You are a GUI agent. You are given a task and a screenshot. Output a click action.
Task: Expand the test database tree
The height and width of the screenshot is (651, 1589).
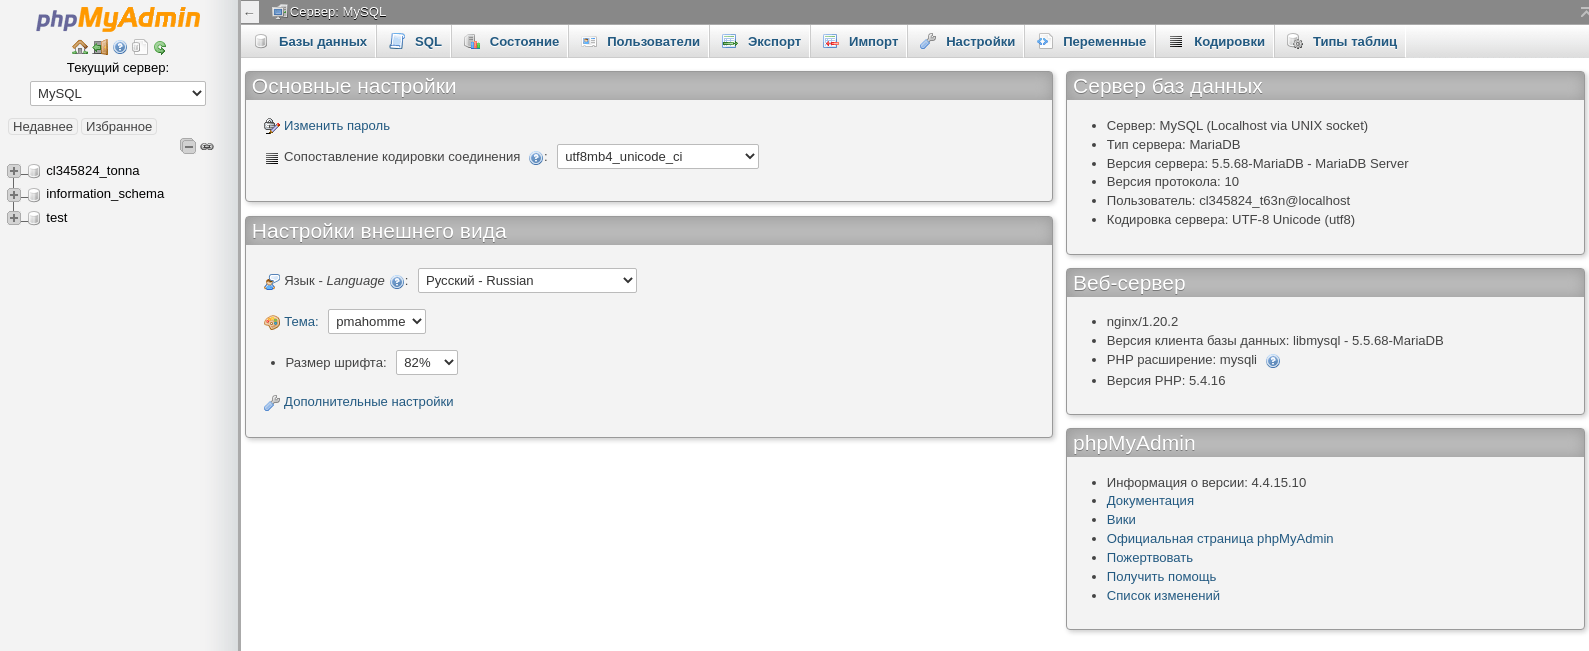click(14, 218)
